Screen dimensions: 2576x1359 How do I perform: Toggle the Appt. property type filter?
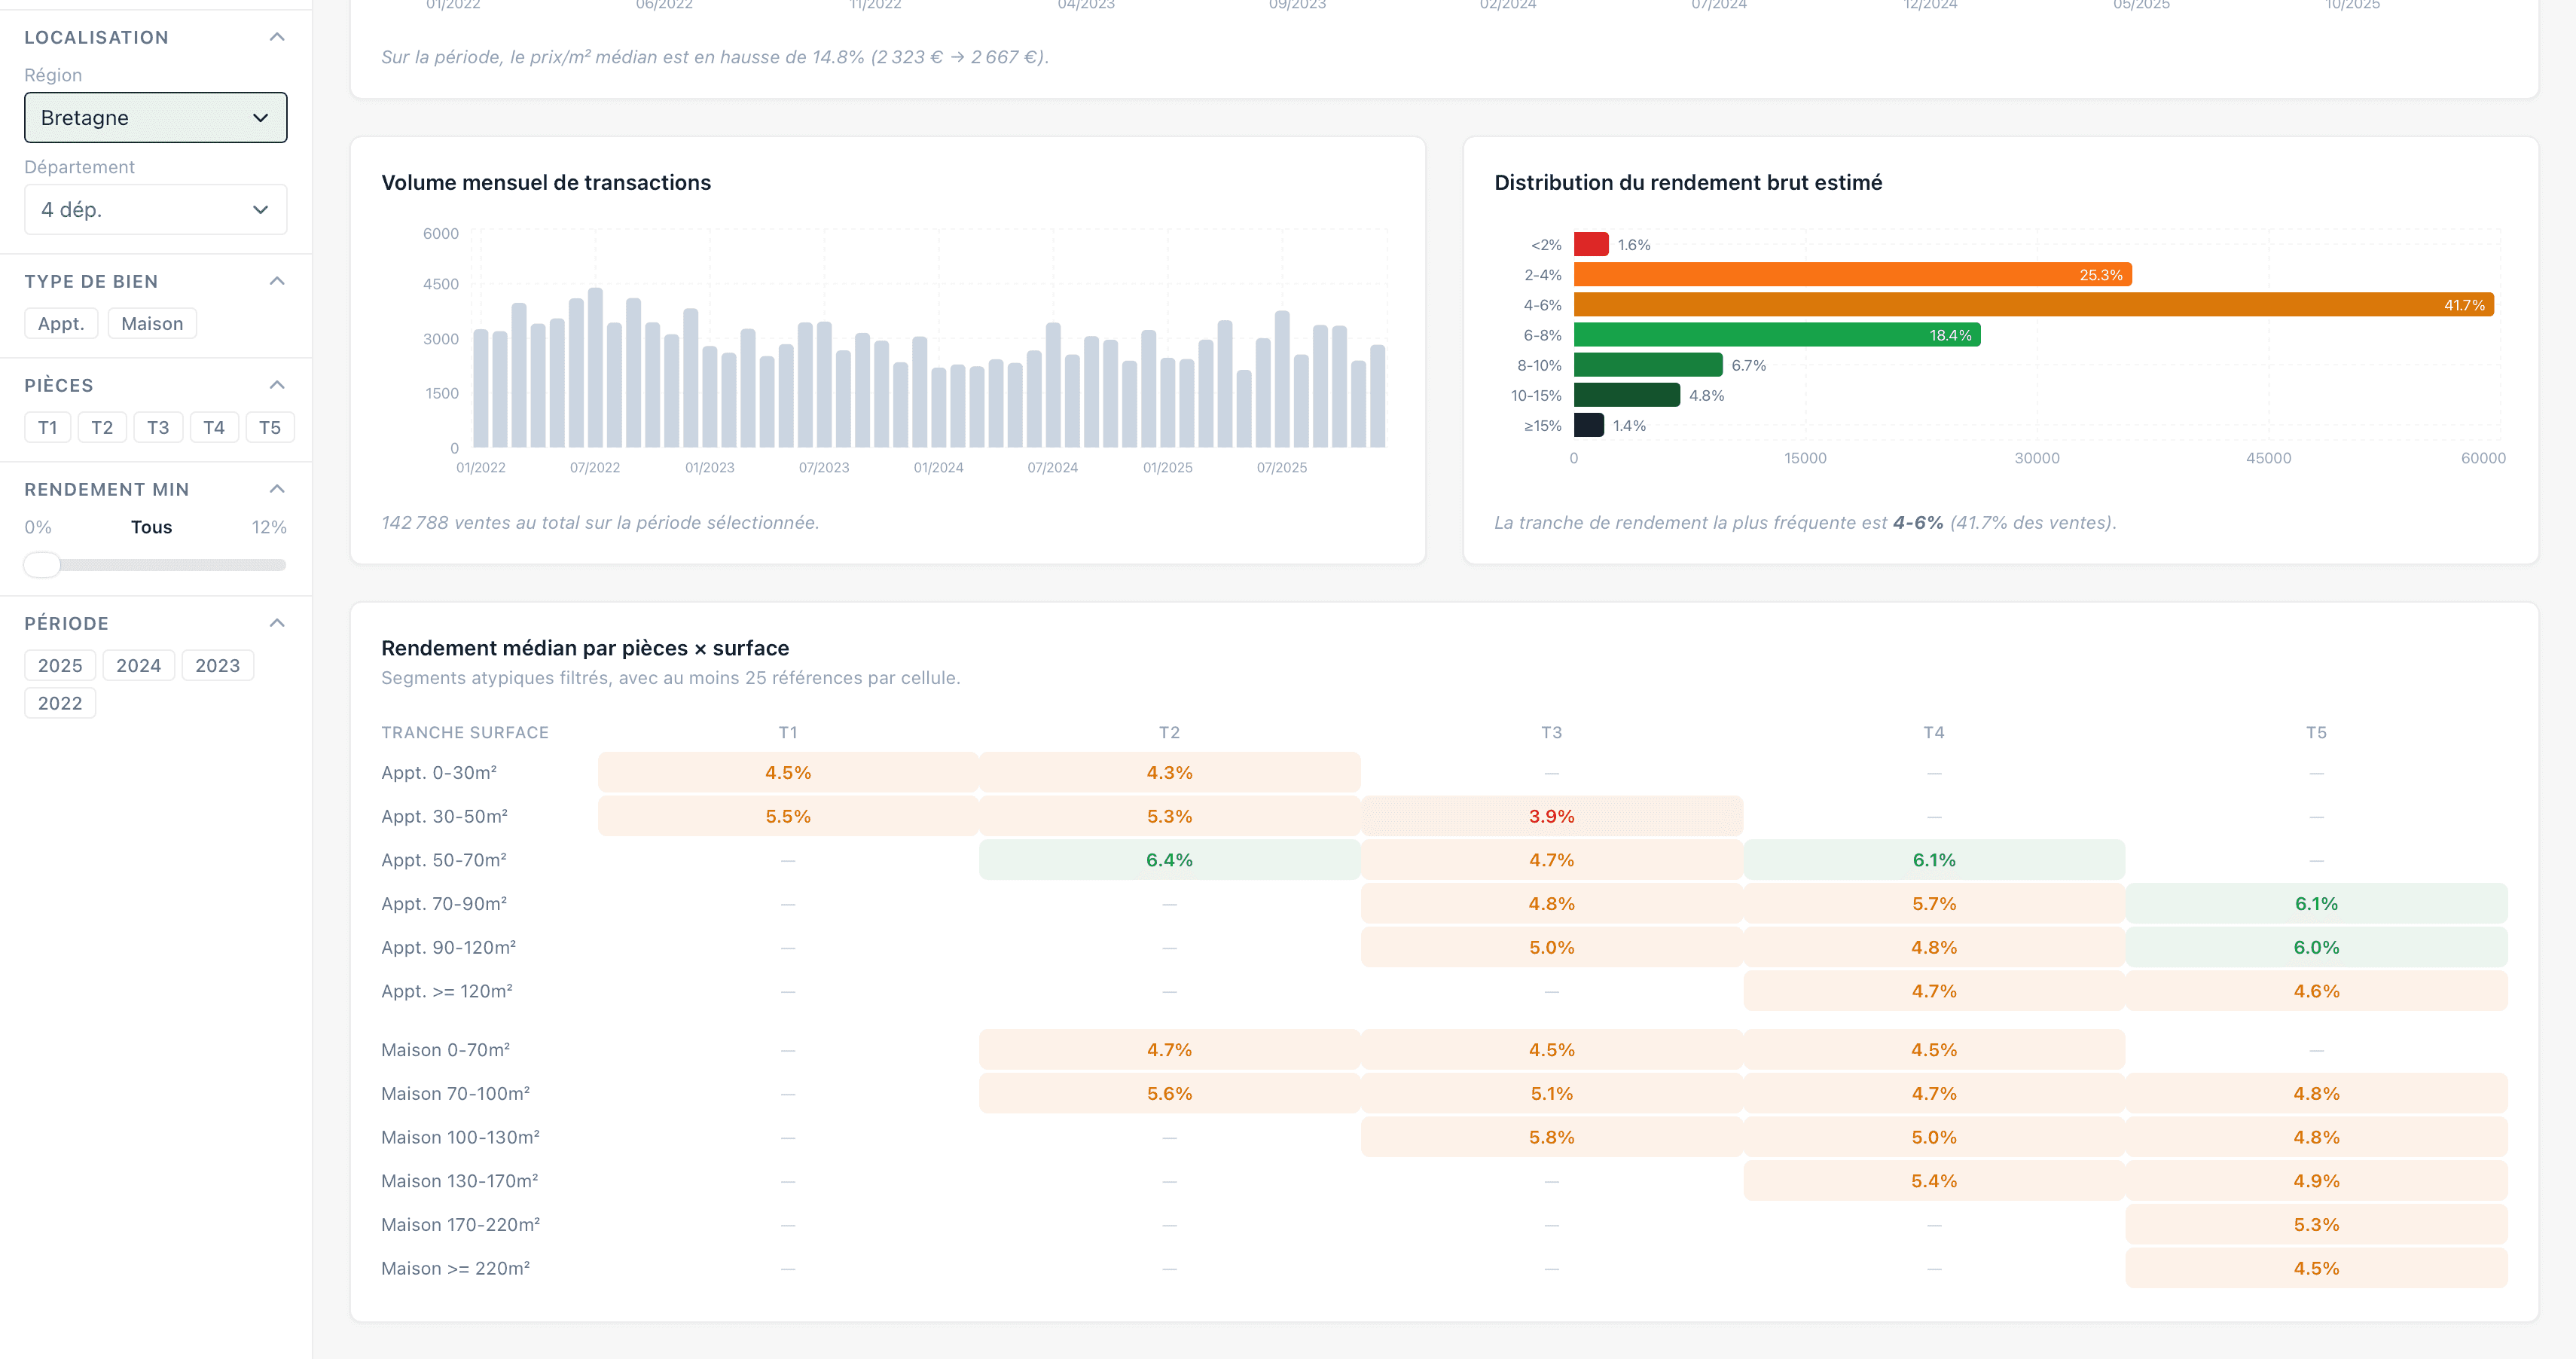click(61, 324)
